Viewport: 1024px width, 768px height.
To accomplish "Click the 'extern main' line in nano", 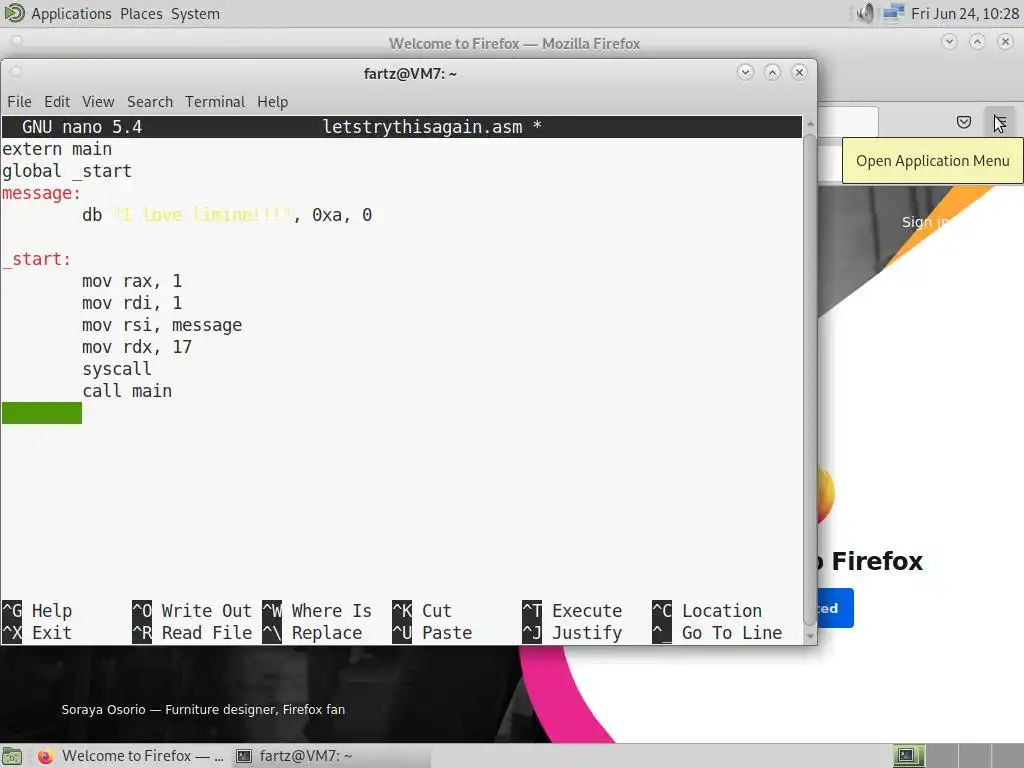I will (57, 149).
